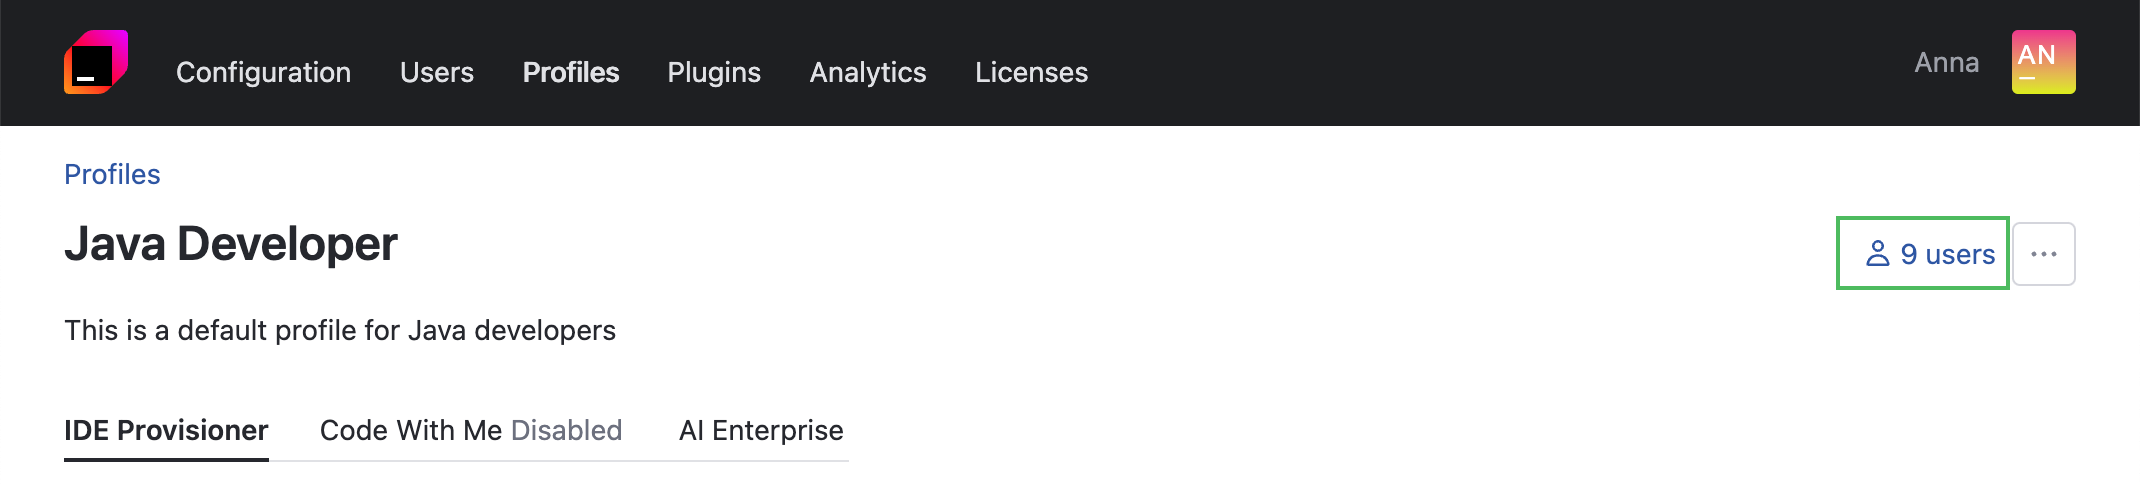The height and width of the screenshot is (484, 2140).
Task: Click the Disabled status on Code With Me
Action: point(566,430)
